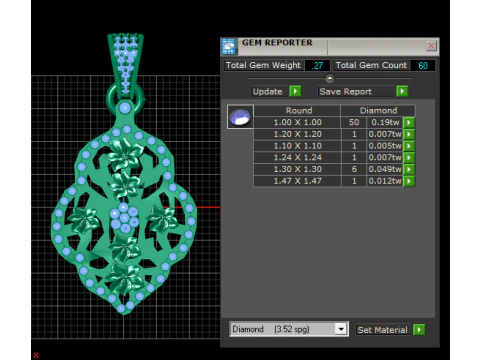Click green arrow for 1.24 X 1.24 row
480x360 pixels.
coord(409,157)
